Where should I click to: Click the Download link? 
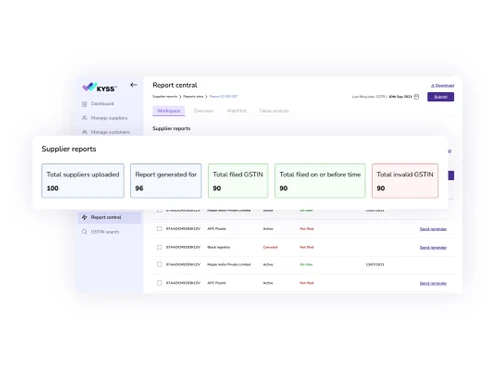(442, 86)
